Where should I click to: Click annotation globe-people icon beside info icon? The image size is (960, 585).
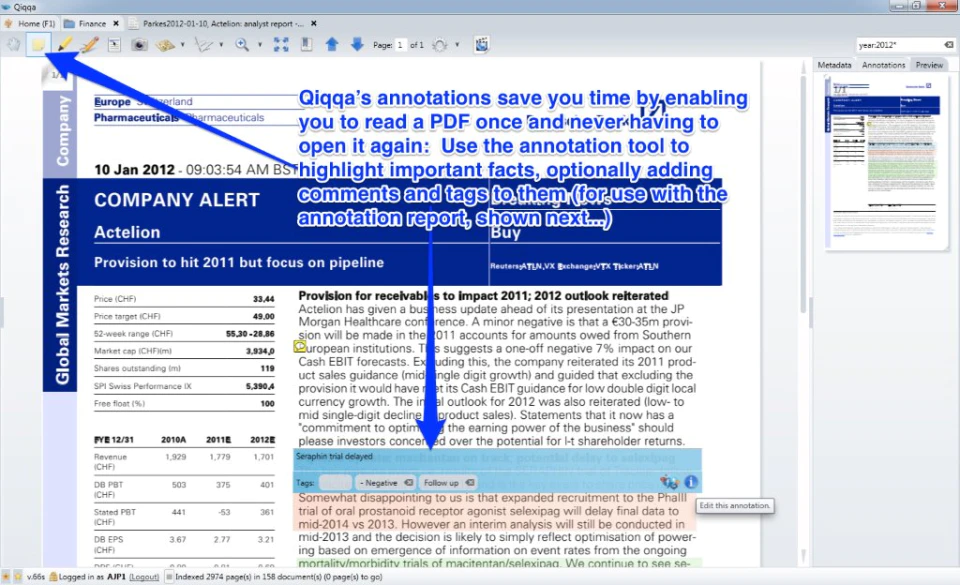pyautogui.click(x=669, y=482)
